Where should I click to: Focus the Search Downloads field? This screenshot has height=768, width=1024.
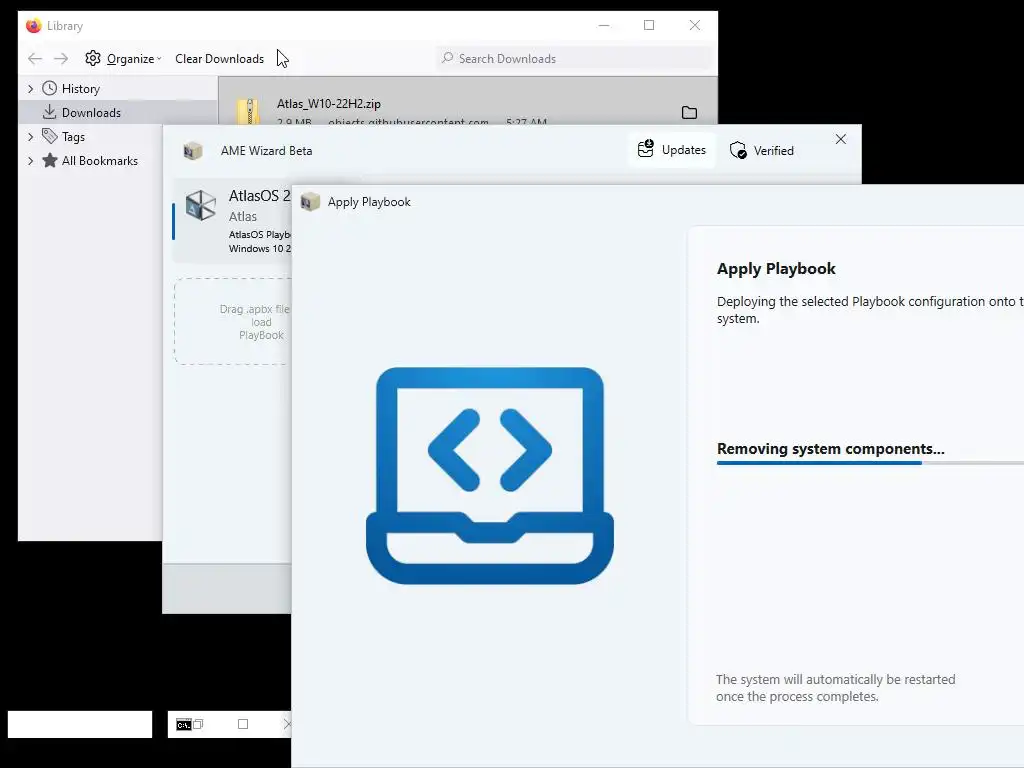click(575, 58)
